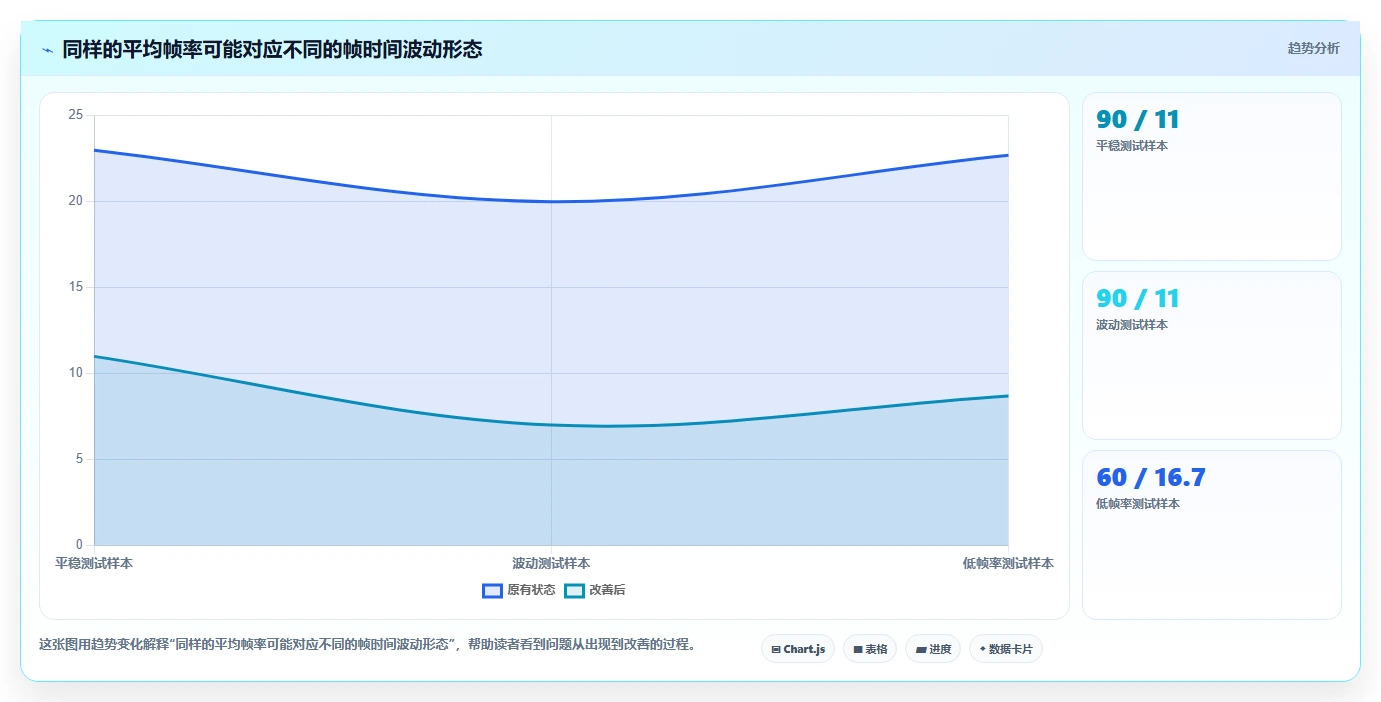Click the y-axis value 15
Screen dimensions: 1381x702
[76, 287]
